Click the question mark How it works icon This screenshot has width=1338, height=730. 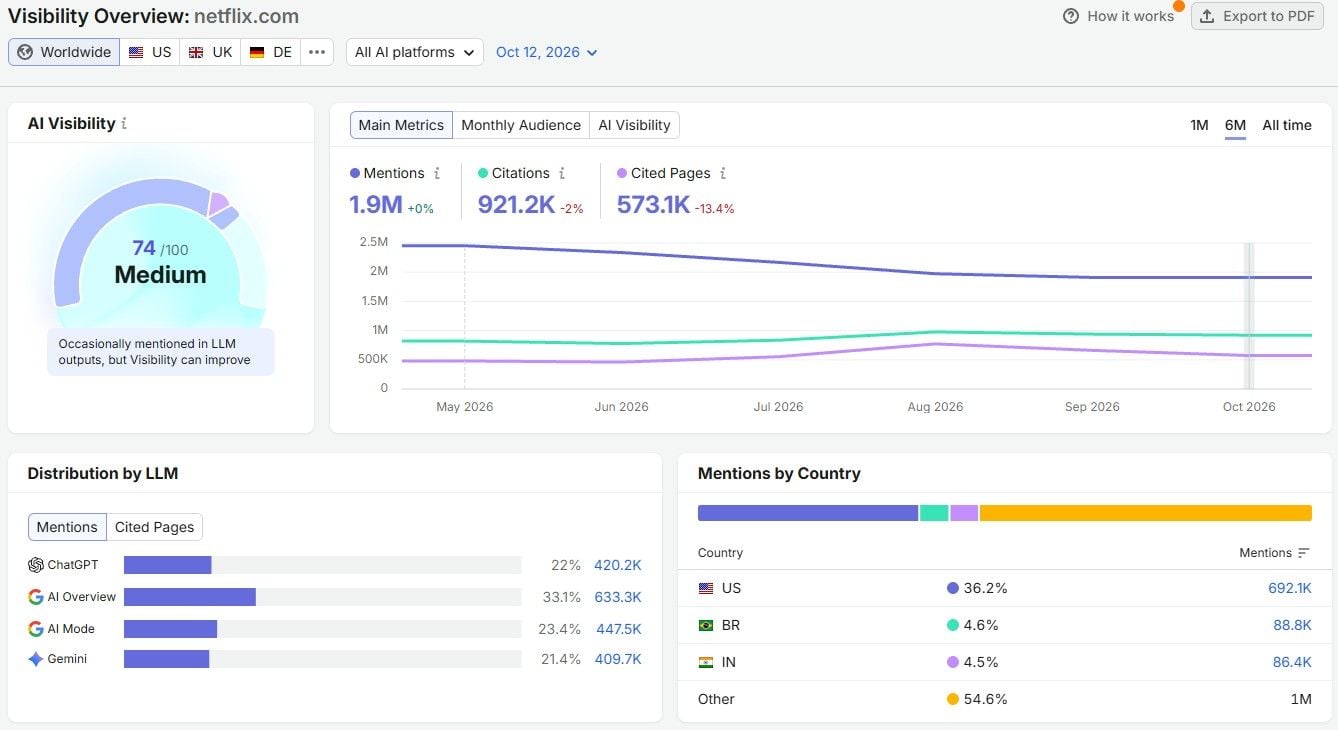coord(1071,16)
